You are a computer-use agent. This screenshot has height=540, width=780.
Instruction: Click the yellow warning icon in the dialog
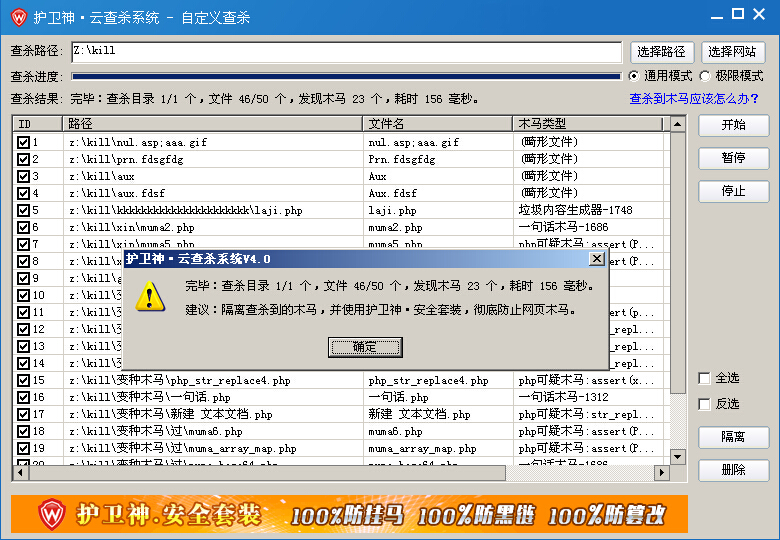tap(150, 296)
